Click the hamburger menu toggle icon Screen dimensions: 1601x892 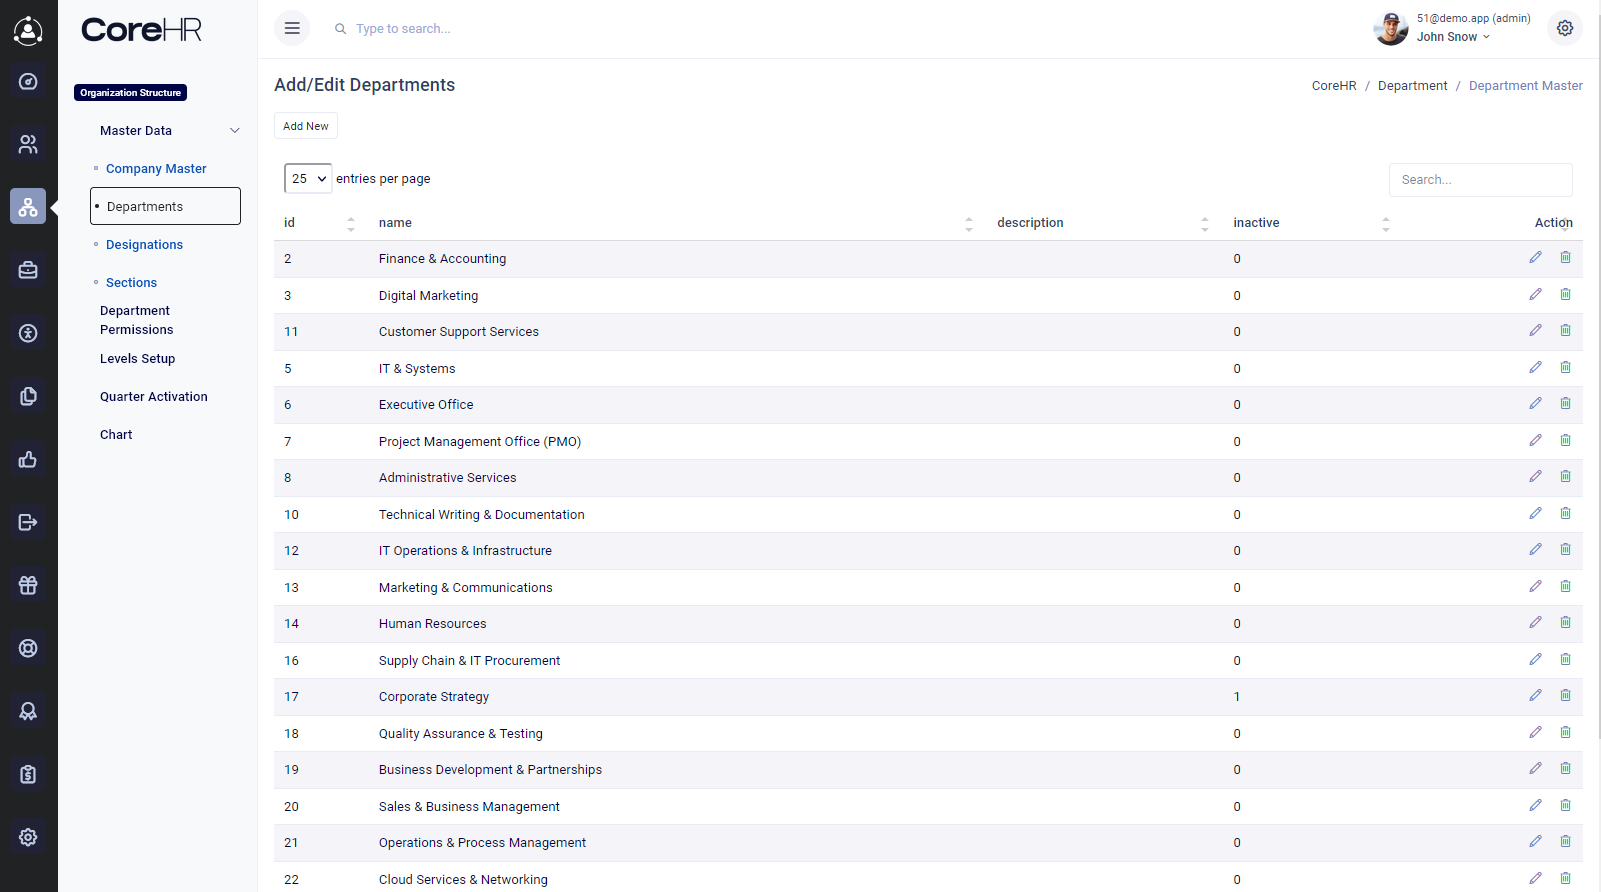coord(292,28)
